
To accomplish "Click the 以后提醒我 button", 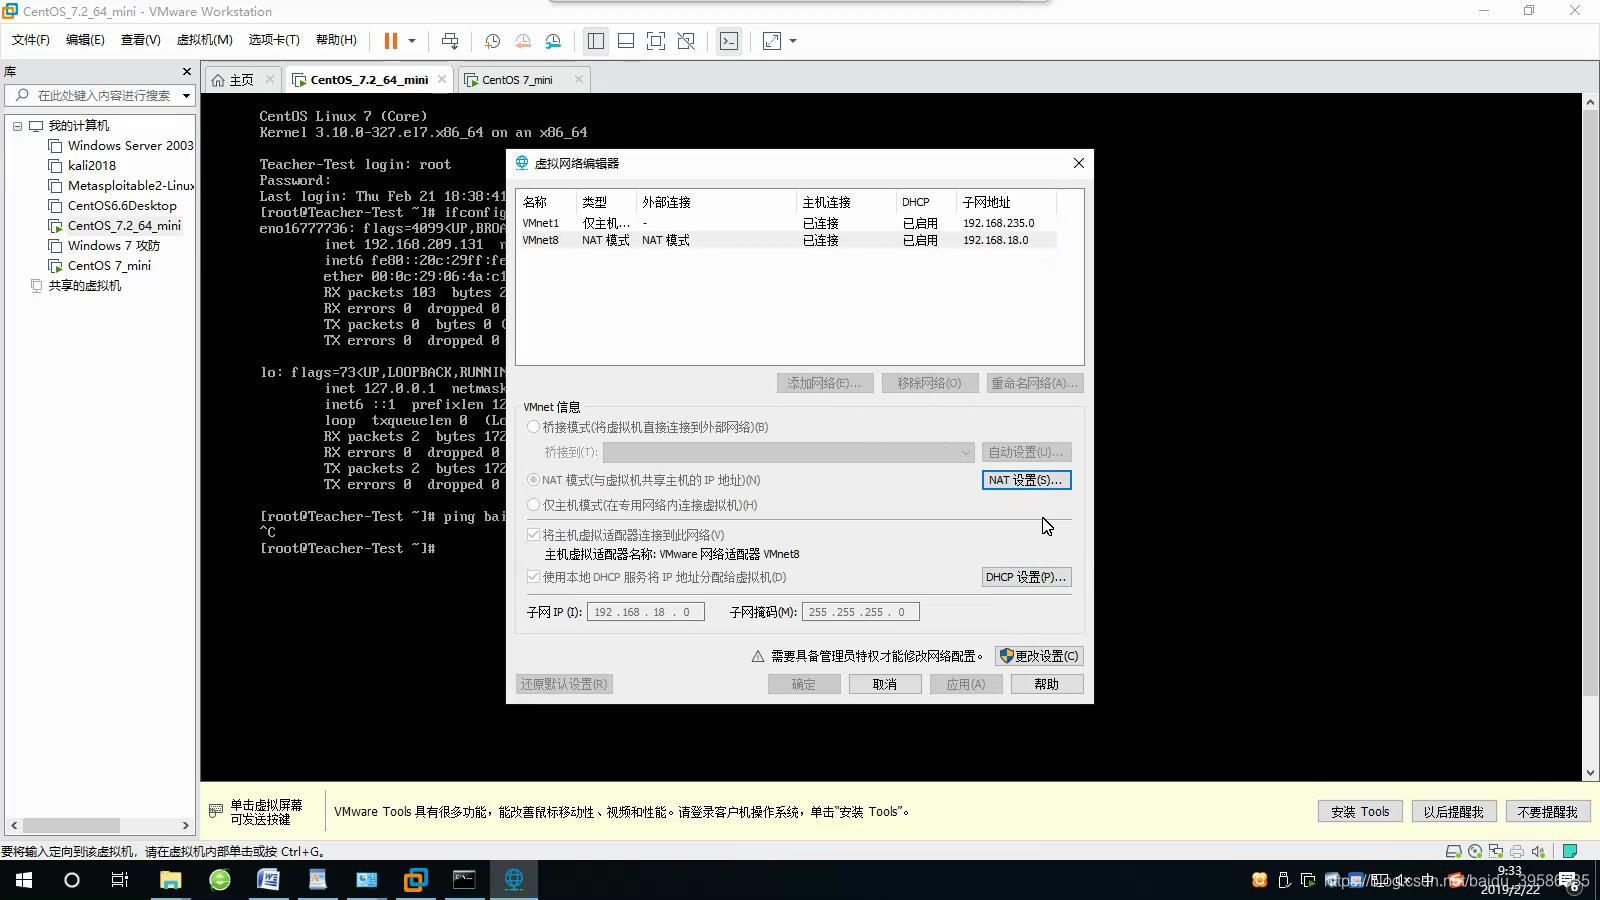I will (x=1454, y=812).
